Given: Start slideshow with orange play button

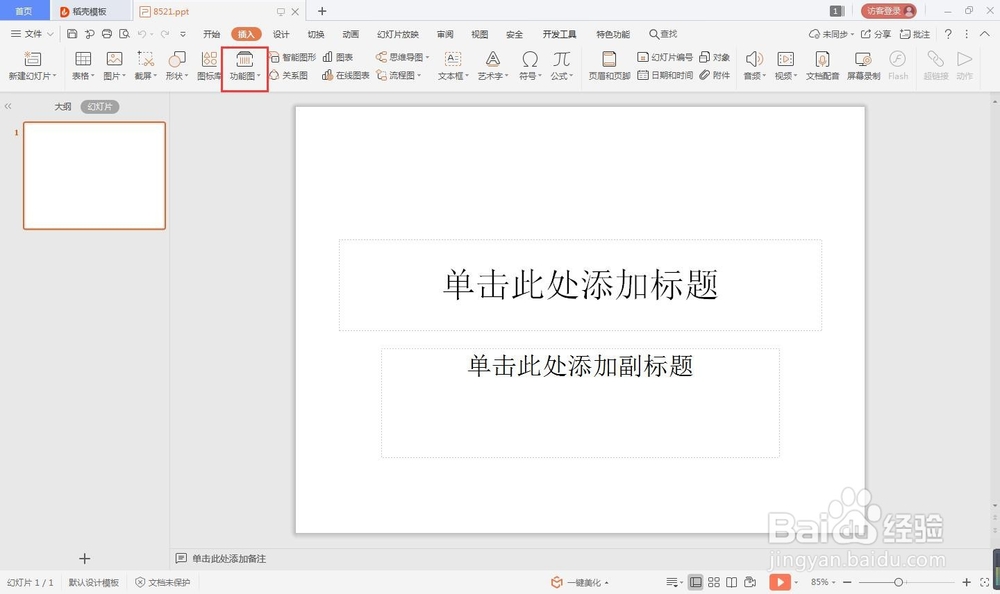Looking at the screenshot, I should pos(779,582).
